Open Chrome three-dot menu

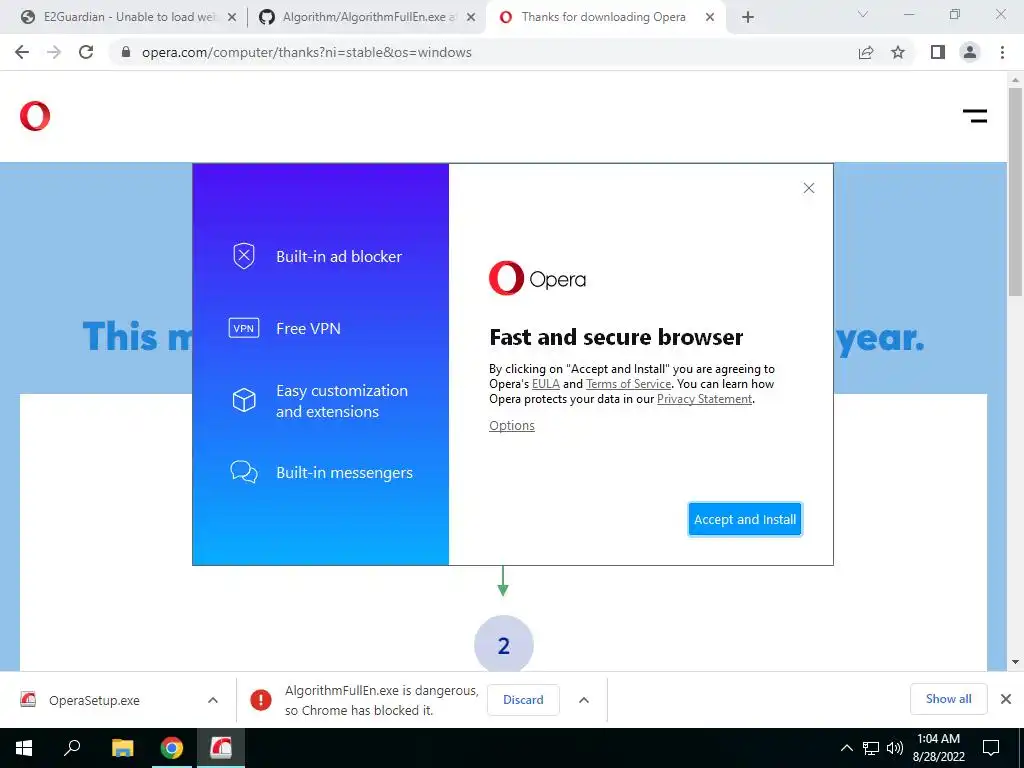coord(1002,52)
